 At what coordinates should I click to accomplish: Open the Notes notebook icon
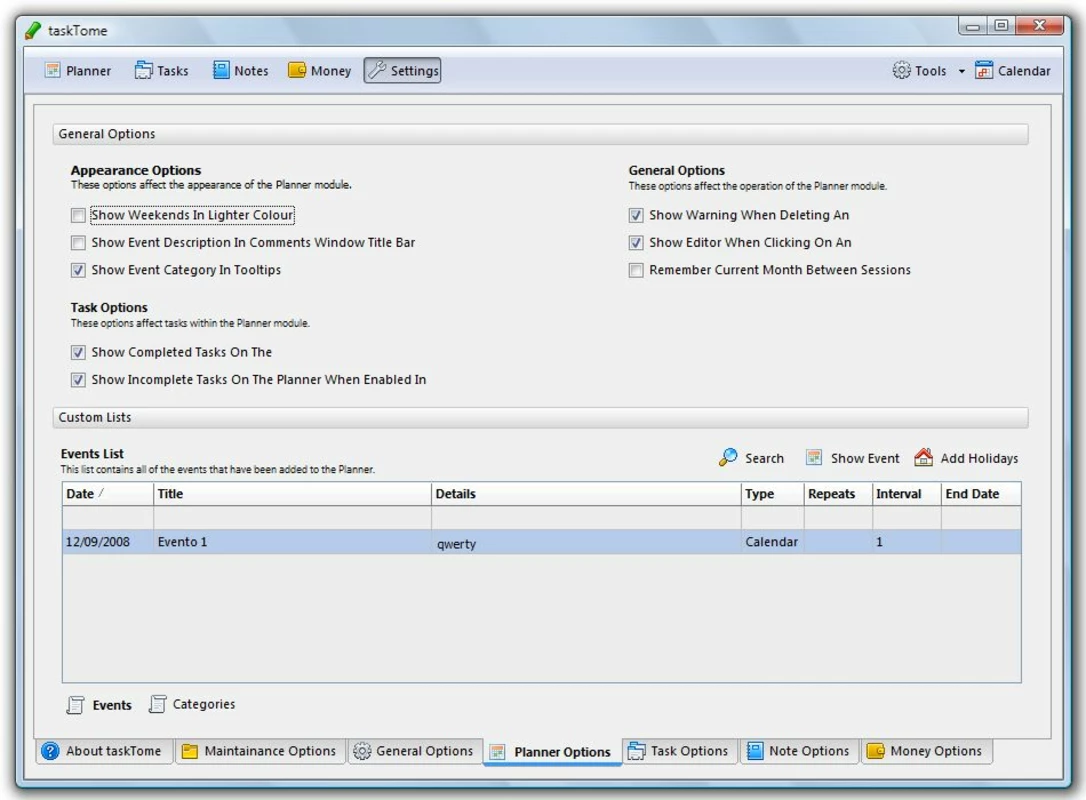221,70
